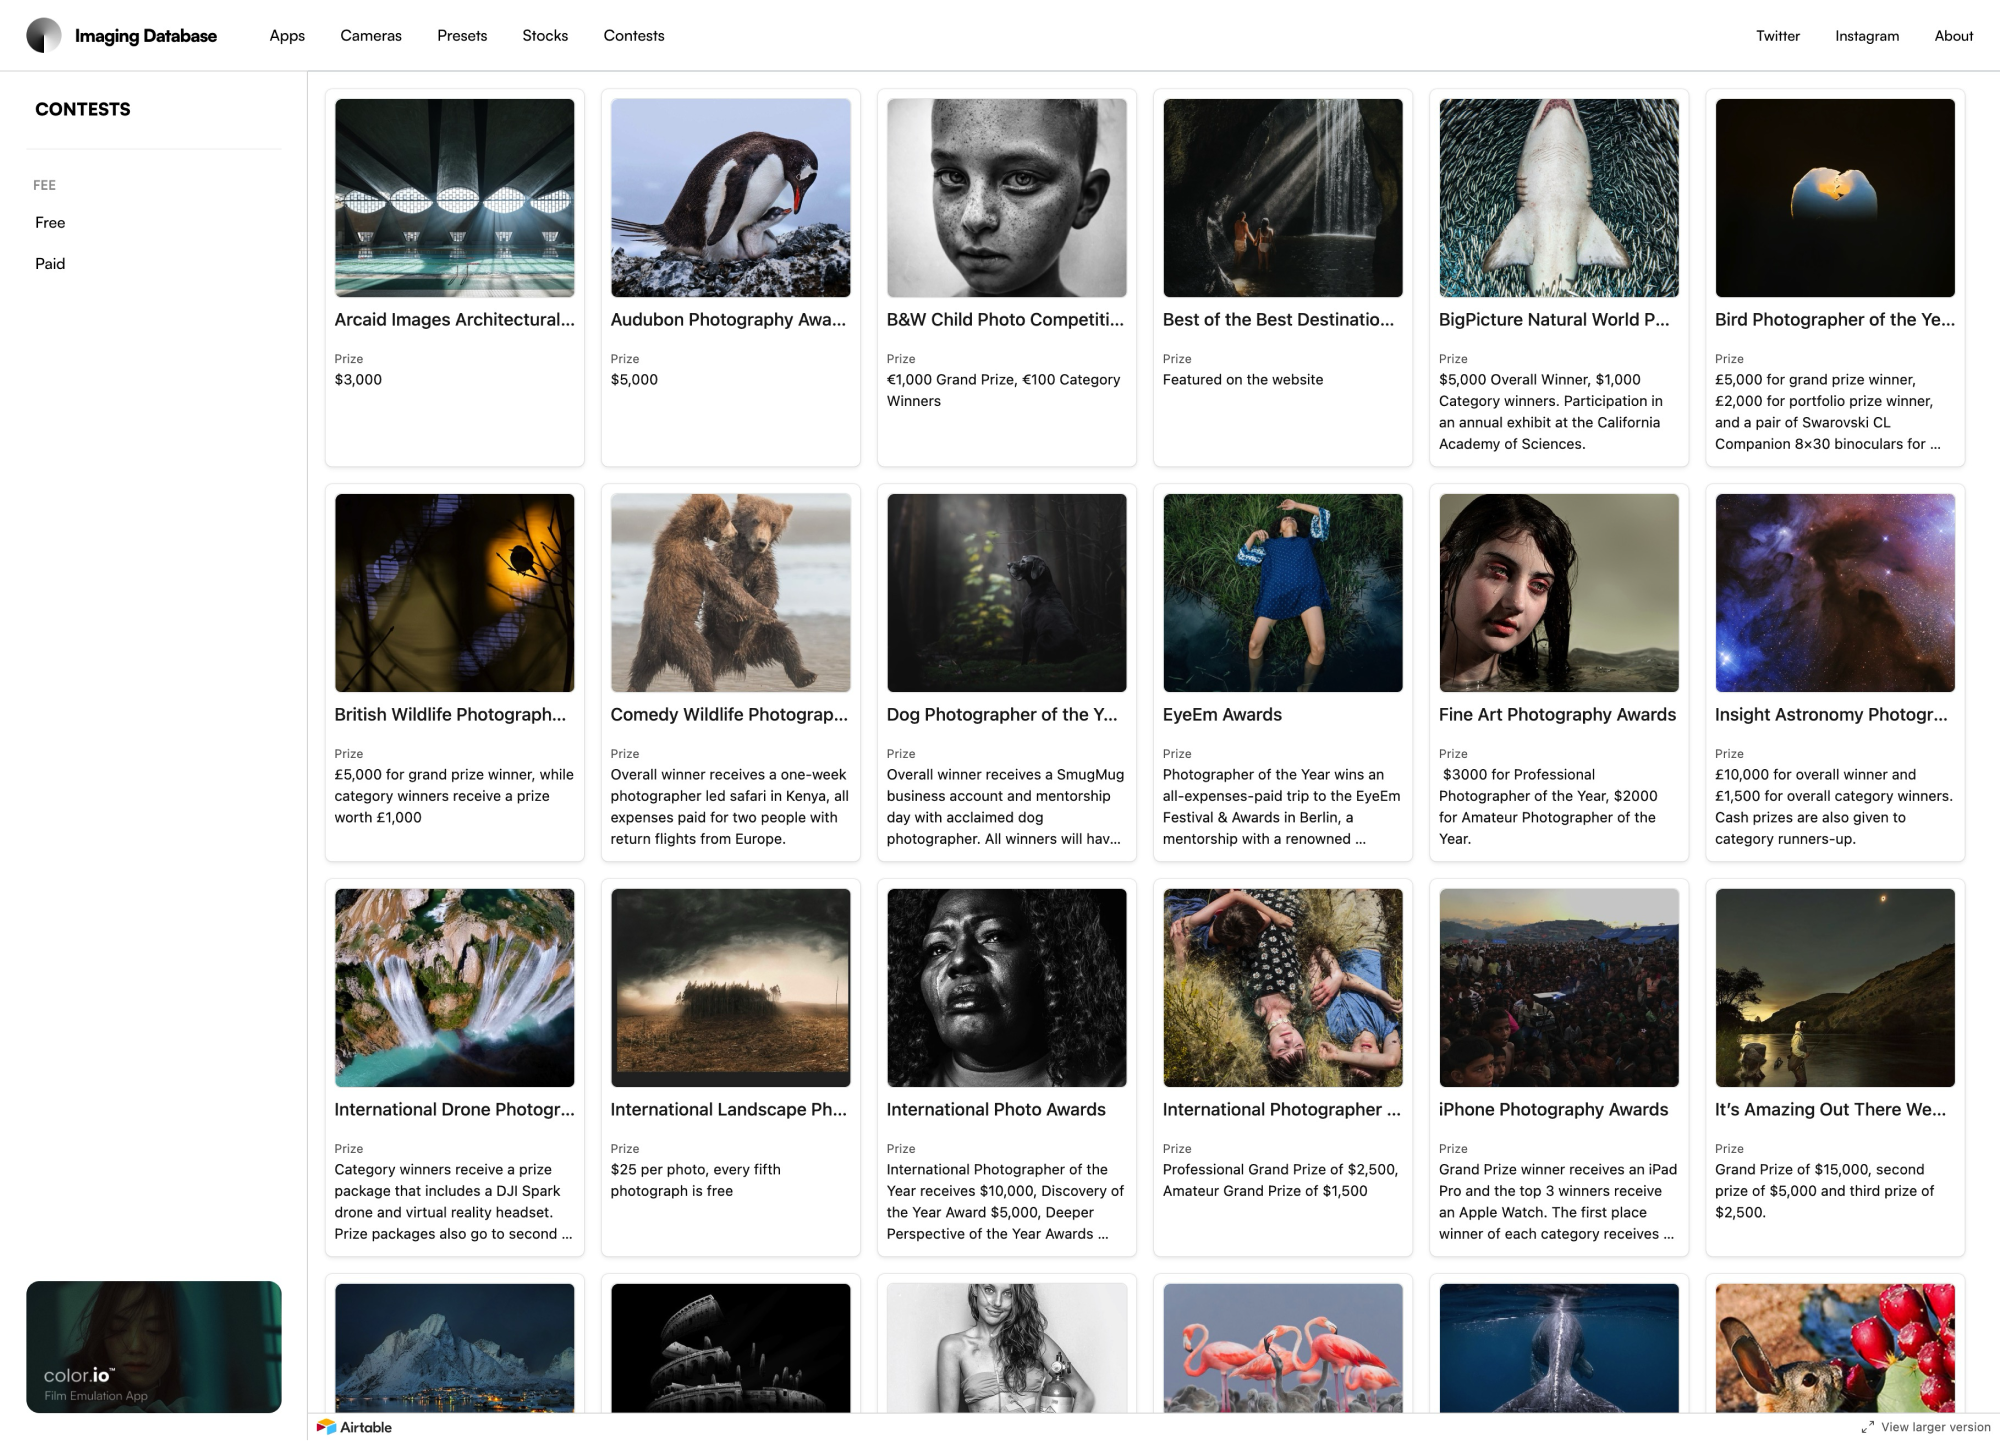The image size is (2000, 1441).
Task: Open the Presets page
Action: (x=462, y=35)
